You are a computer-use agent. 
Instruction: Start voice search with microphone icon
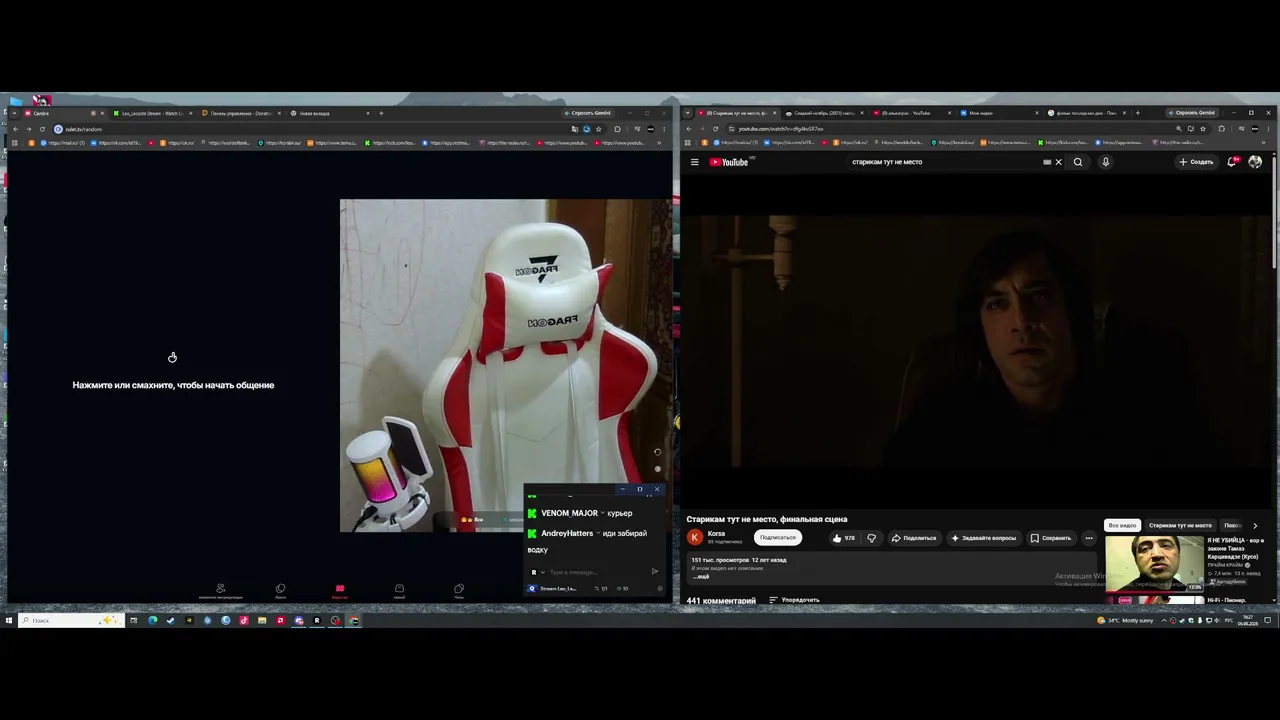[1105, 162]
